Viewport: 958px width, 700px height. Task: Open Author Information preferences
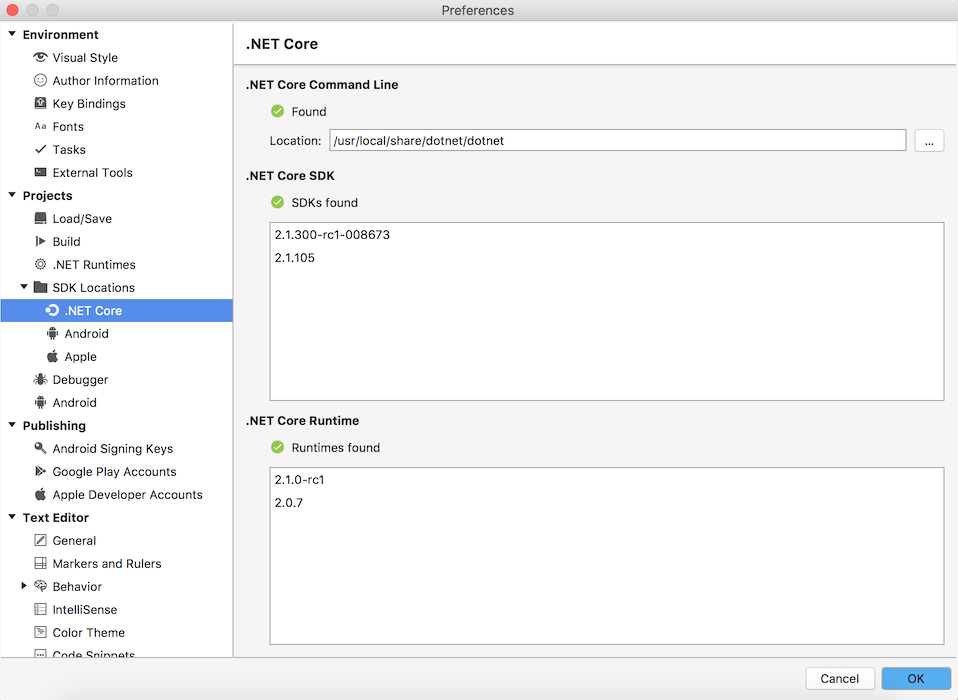(x=105, y=81)
